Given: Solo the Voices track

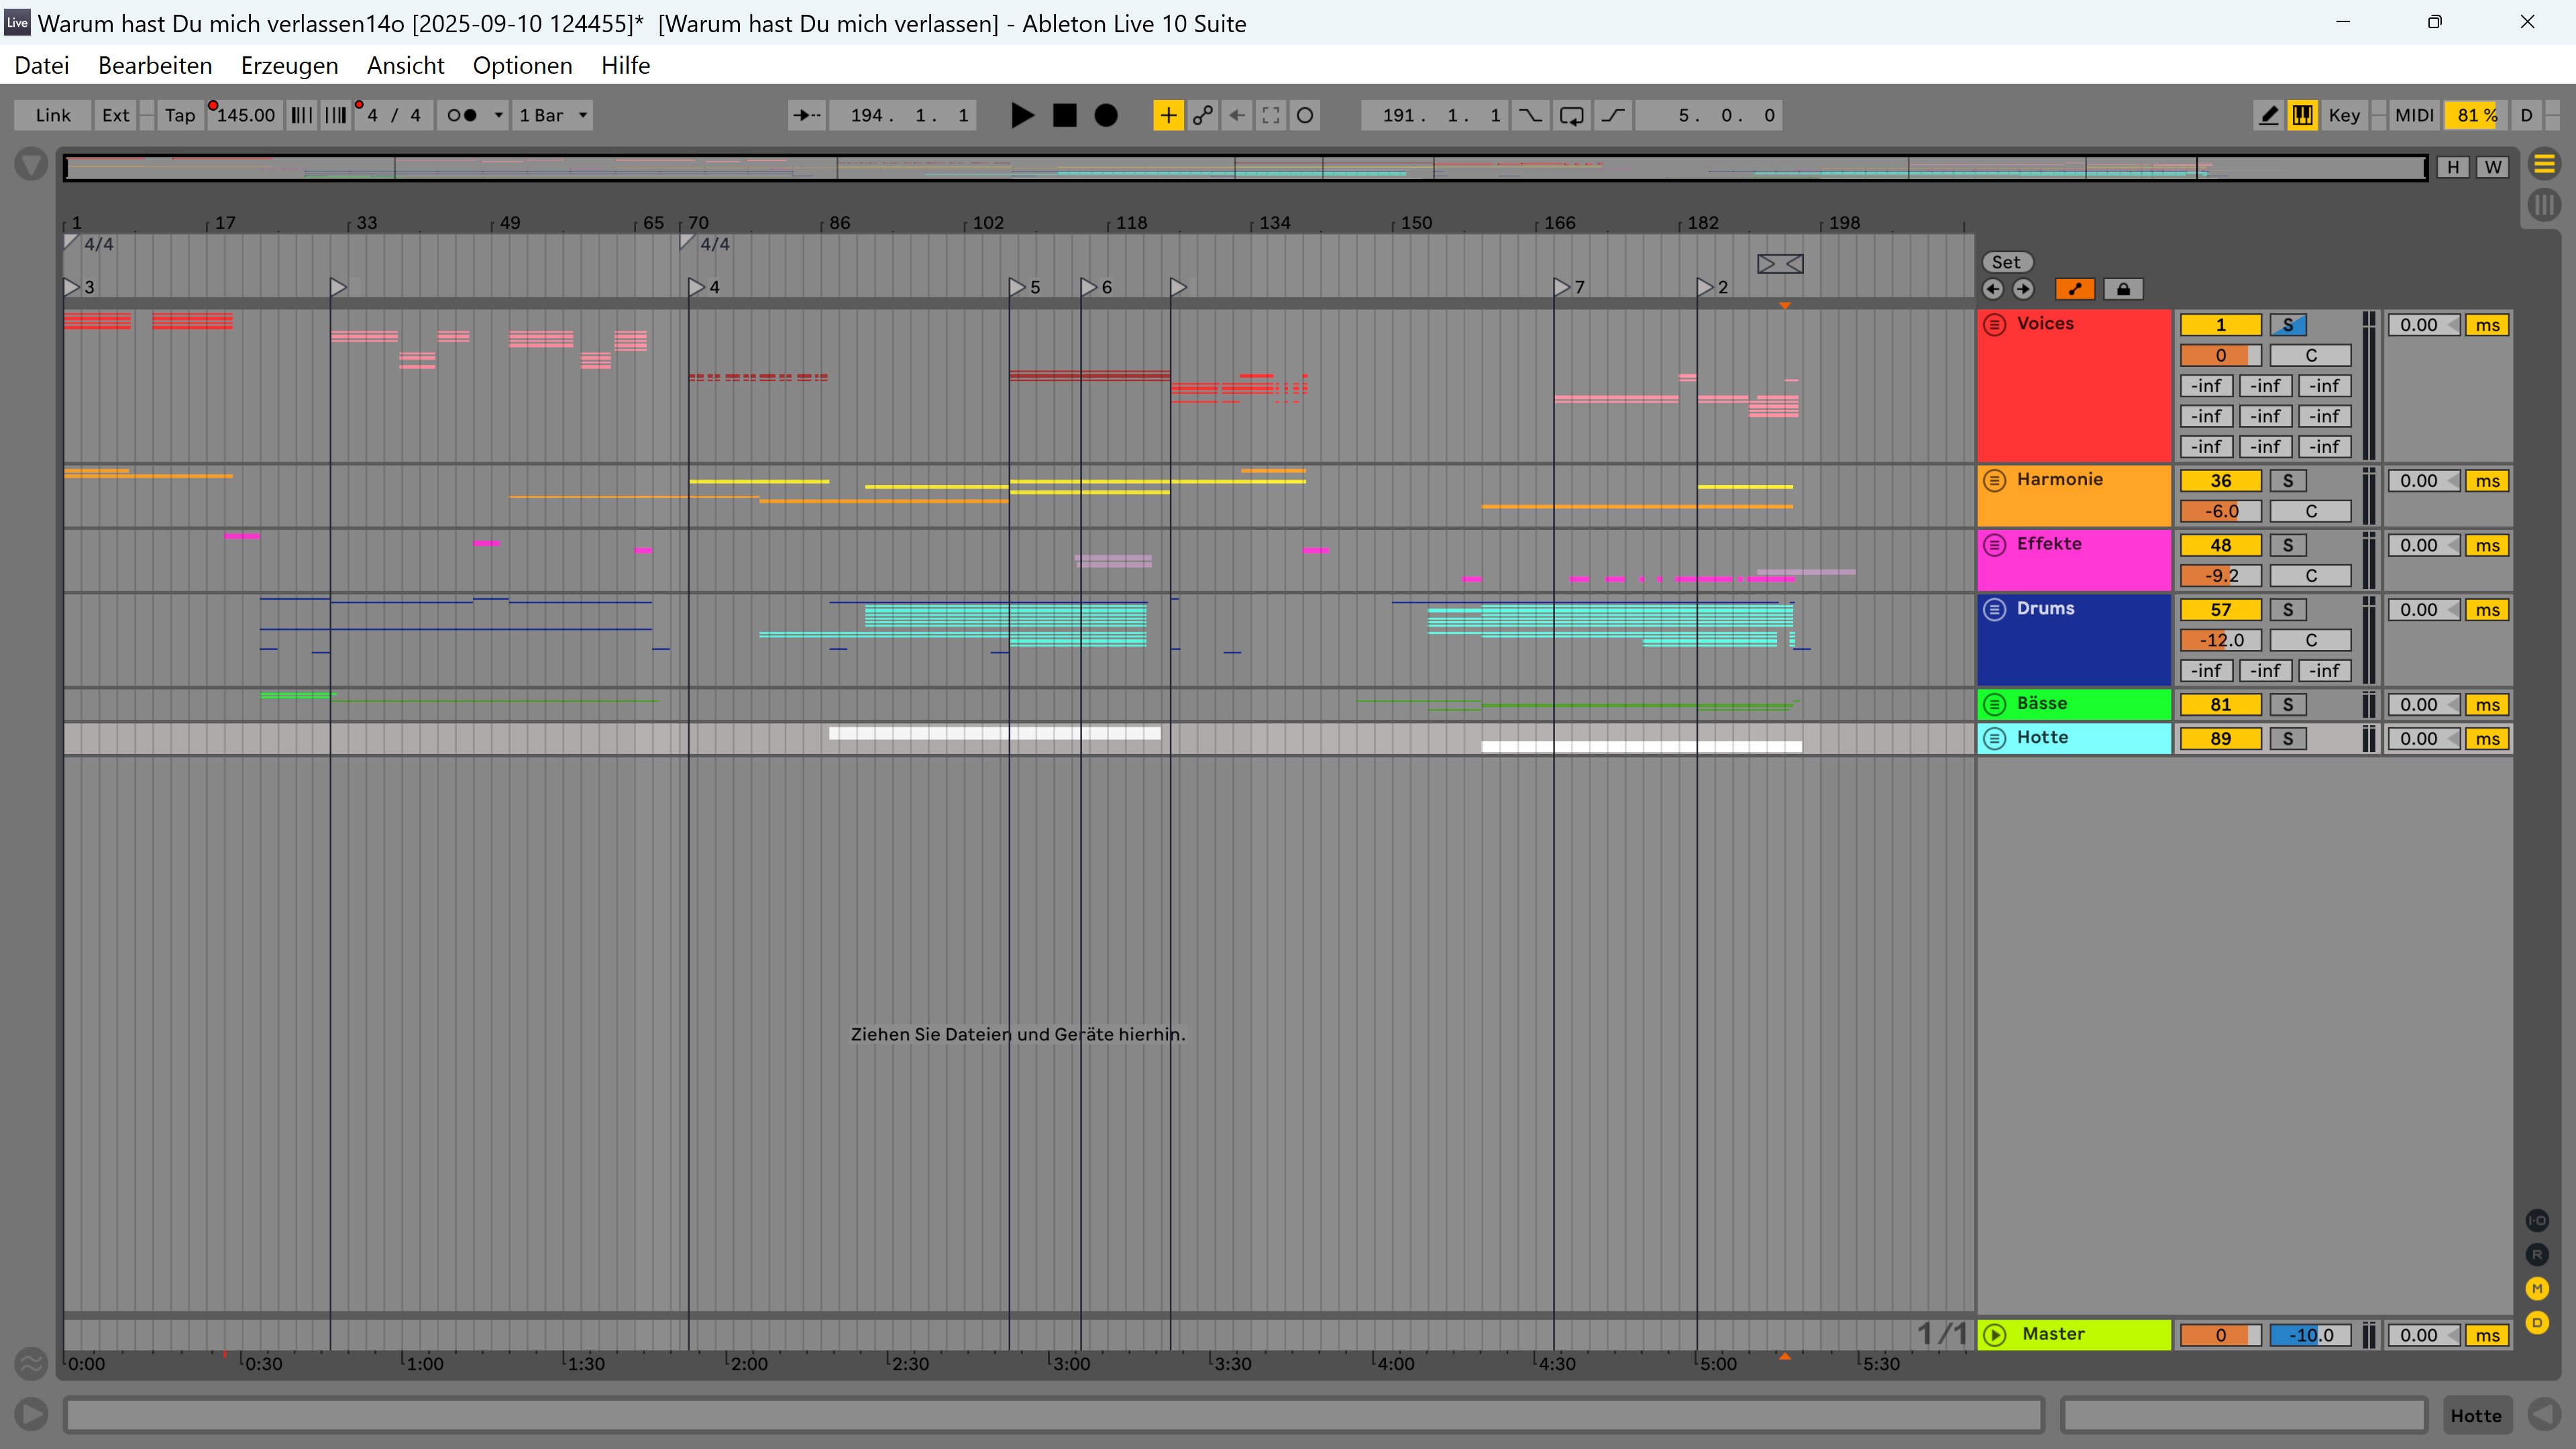Looking at the screenshot, I should point(2288,325).
